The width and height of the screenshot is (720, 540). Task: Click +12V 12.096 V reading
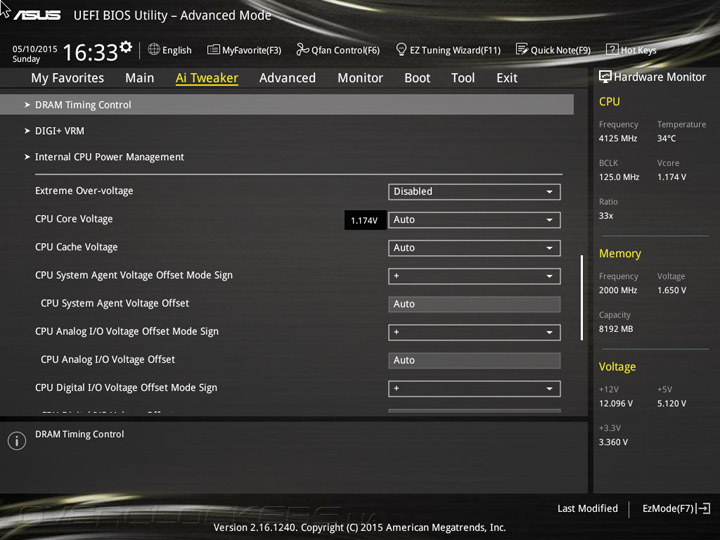616,404
